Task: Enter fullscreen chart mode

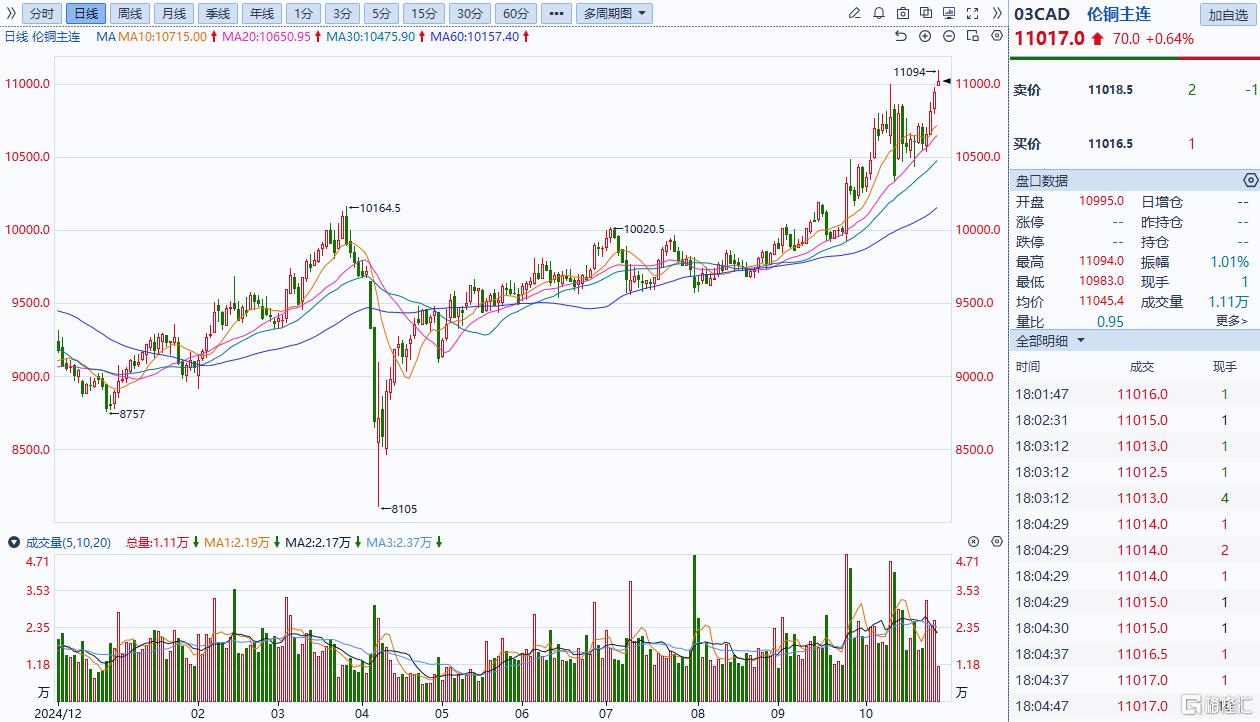Action: [x=972, y=14]
